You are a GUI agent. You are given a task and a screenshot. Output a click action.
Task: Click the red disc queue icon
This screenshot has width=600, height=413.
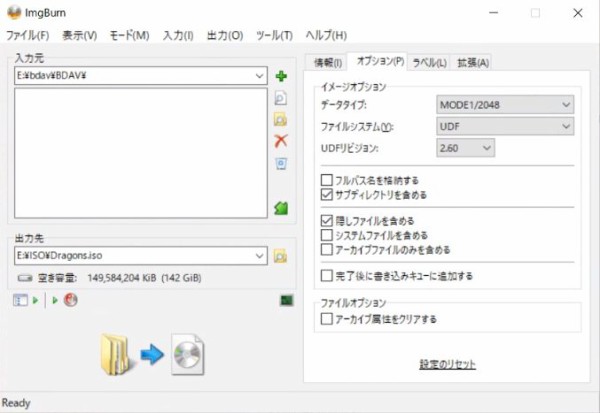70,300
